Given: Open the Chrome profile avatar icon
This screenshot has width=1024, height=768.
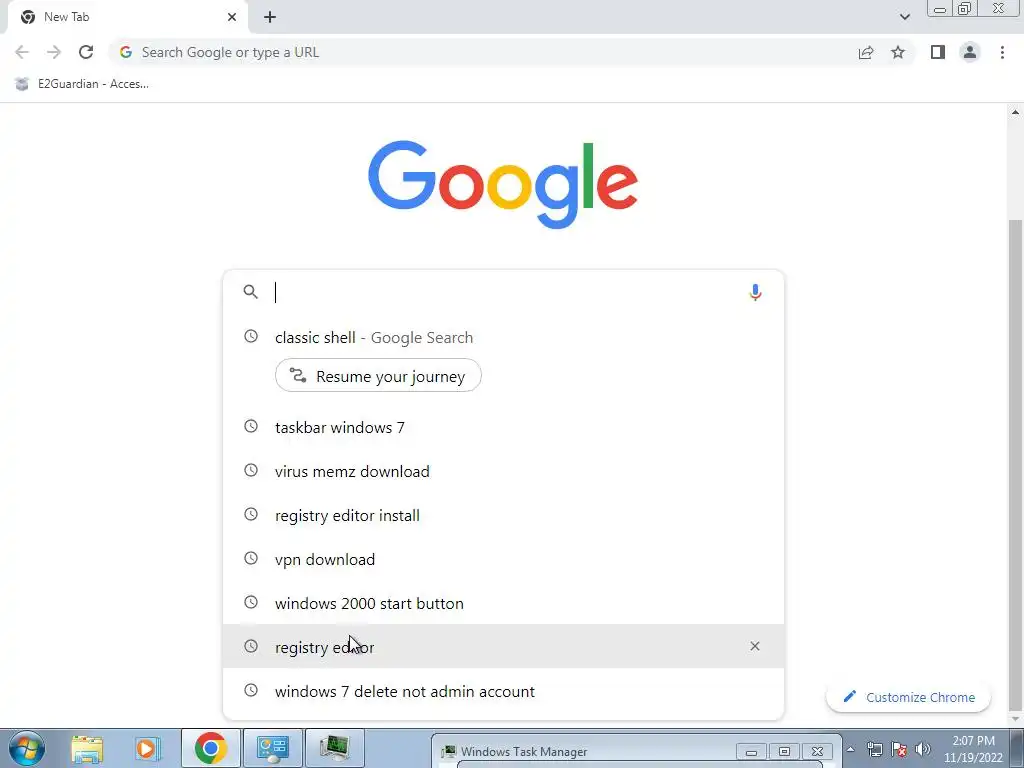Looking at the screenshot, I should point(970,52).
